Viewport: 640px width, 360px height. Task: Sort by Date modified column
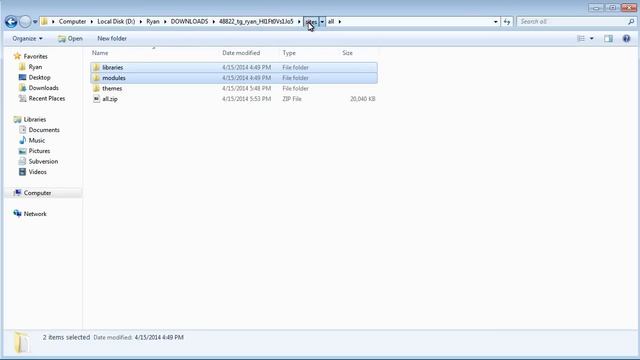coord(241,53)
